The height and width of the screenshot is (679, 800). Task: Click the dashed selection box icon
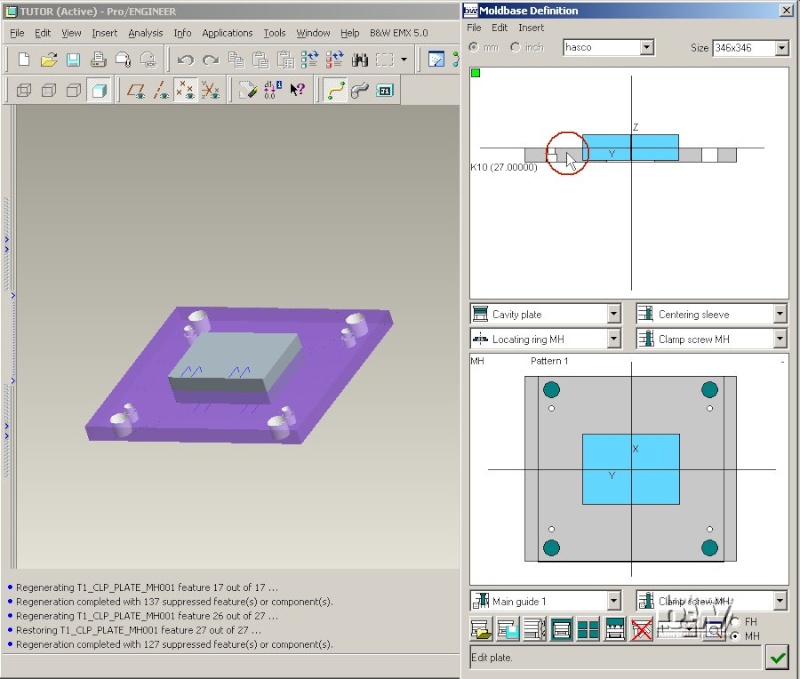[385, 60]
